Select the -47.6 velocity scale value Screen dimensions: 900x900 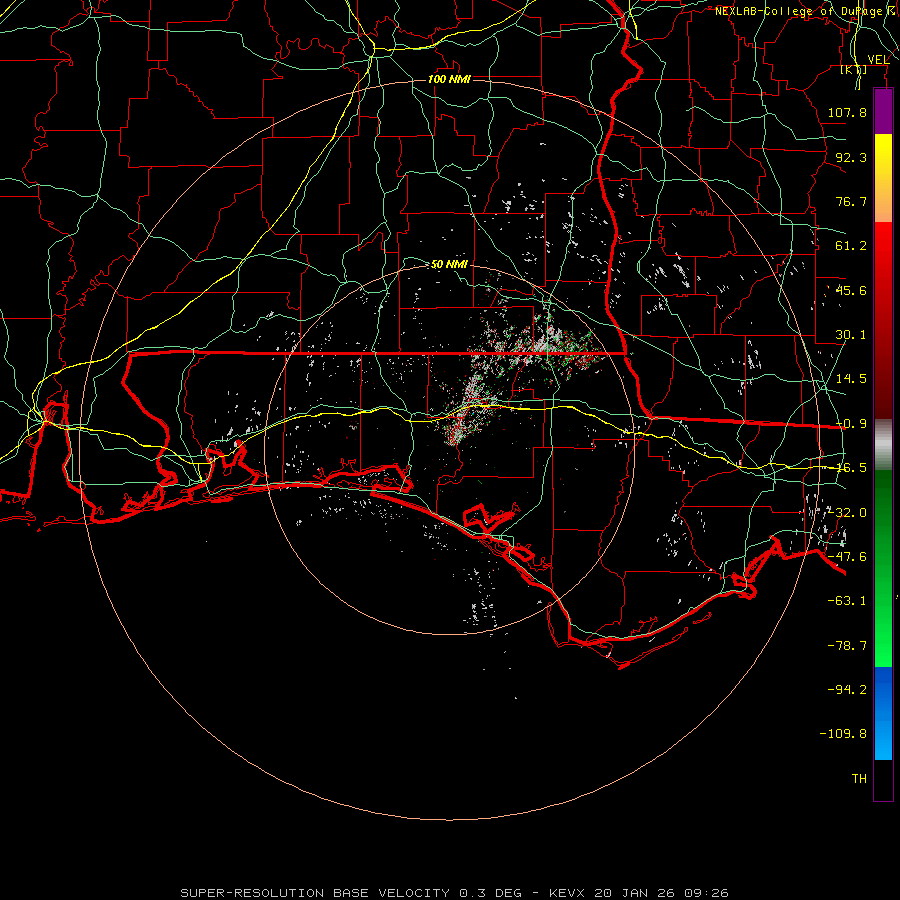pos(847,557)
